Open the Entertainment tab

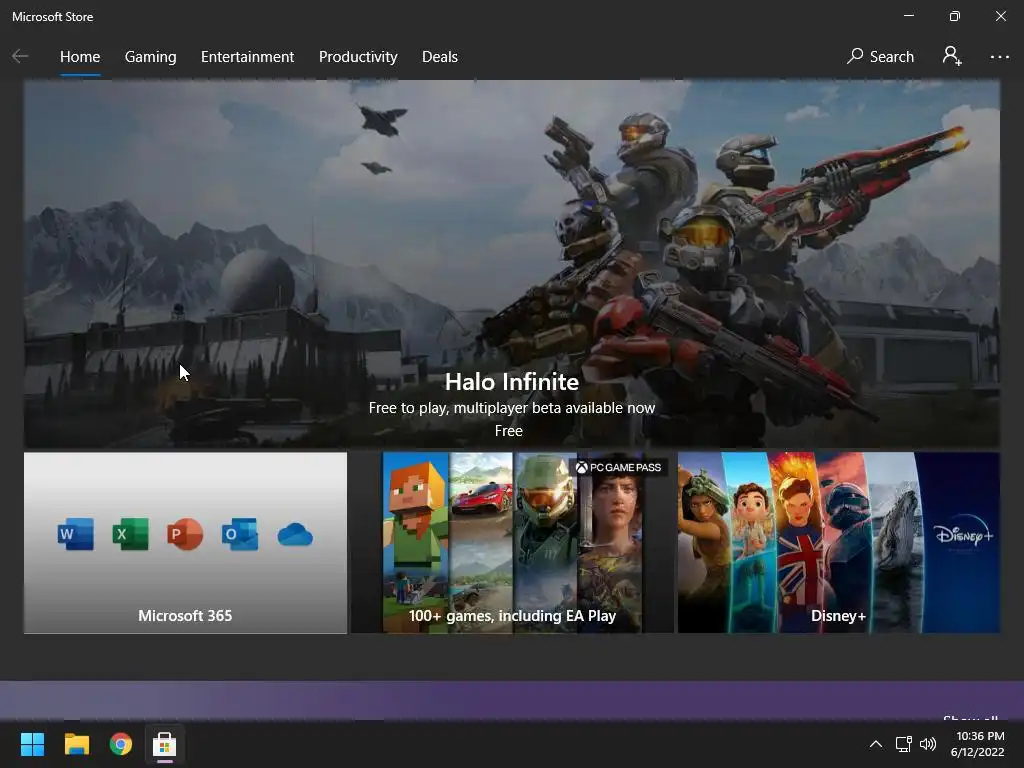point(248,57)
